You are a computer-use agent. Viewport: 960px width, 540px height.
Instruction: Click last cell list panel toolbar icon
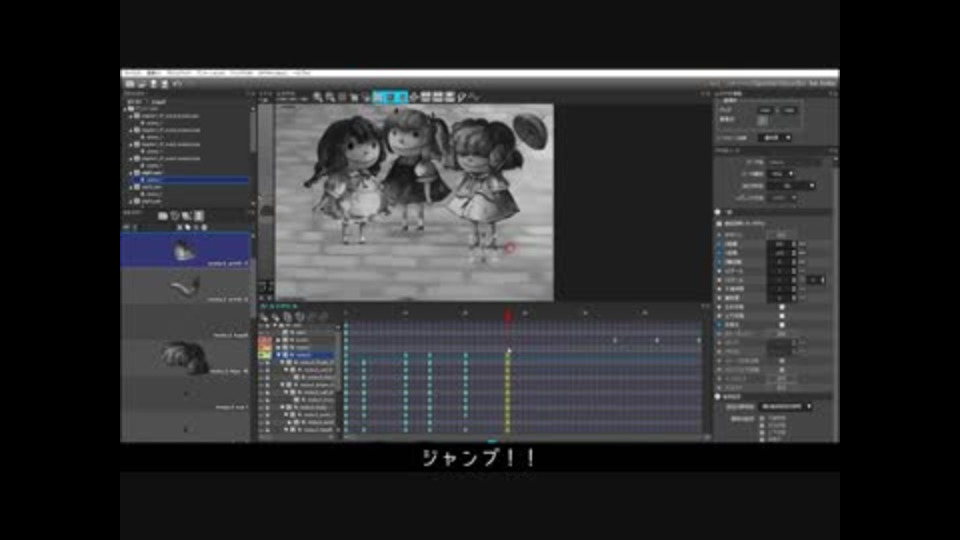[198, 216]
